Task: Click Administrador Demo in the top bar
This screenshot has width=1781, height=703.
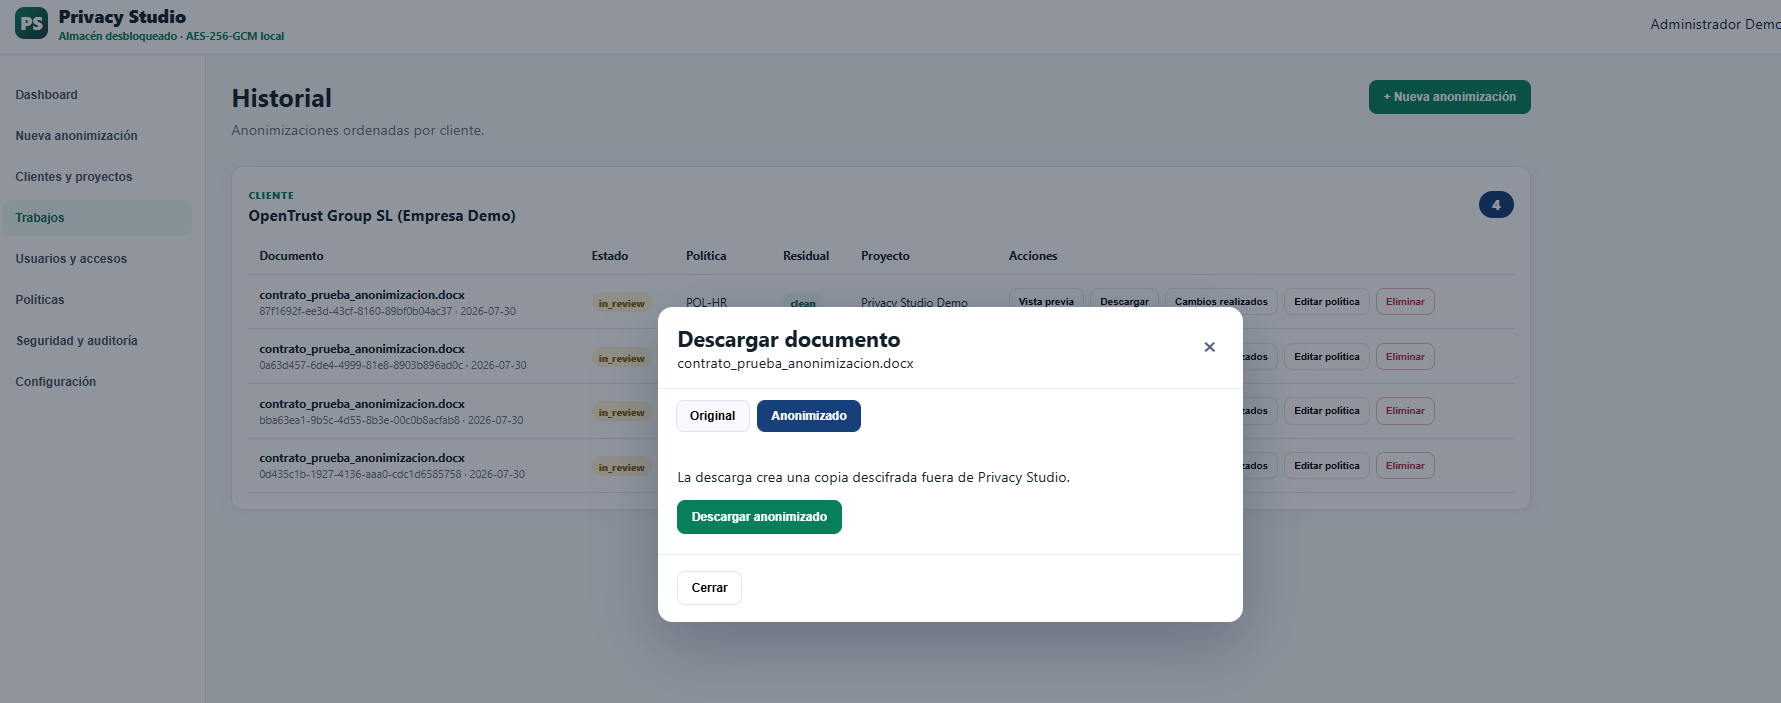Action: tap(1714, 24)
